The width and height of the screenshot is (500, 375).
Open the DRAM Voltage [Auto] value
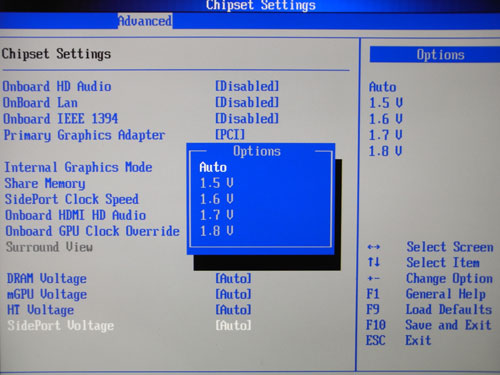coord(233,278)
